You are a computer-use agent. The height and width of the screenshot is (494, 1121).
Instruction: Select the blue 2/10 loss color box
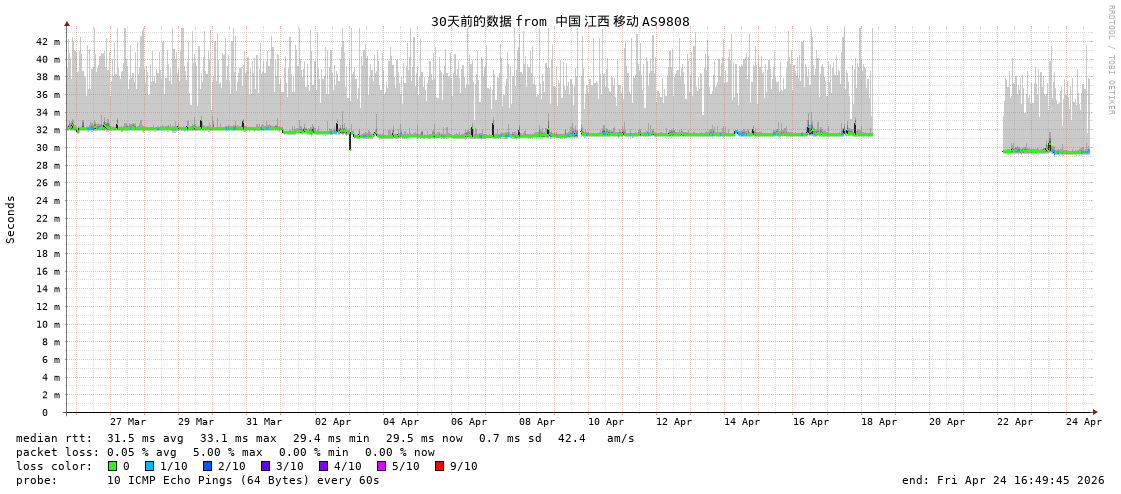click(x=207, y=466)
